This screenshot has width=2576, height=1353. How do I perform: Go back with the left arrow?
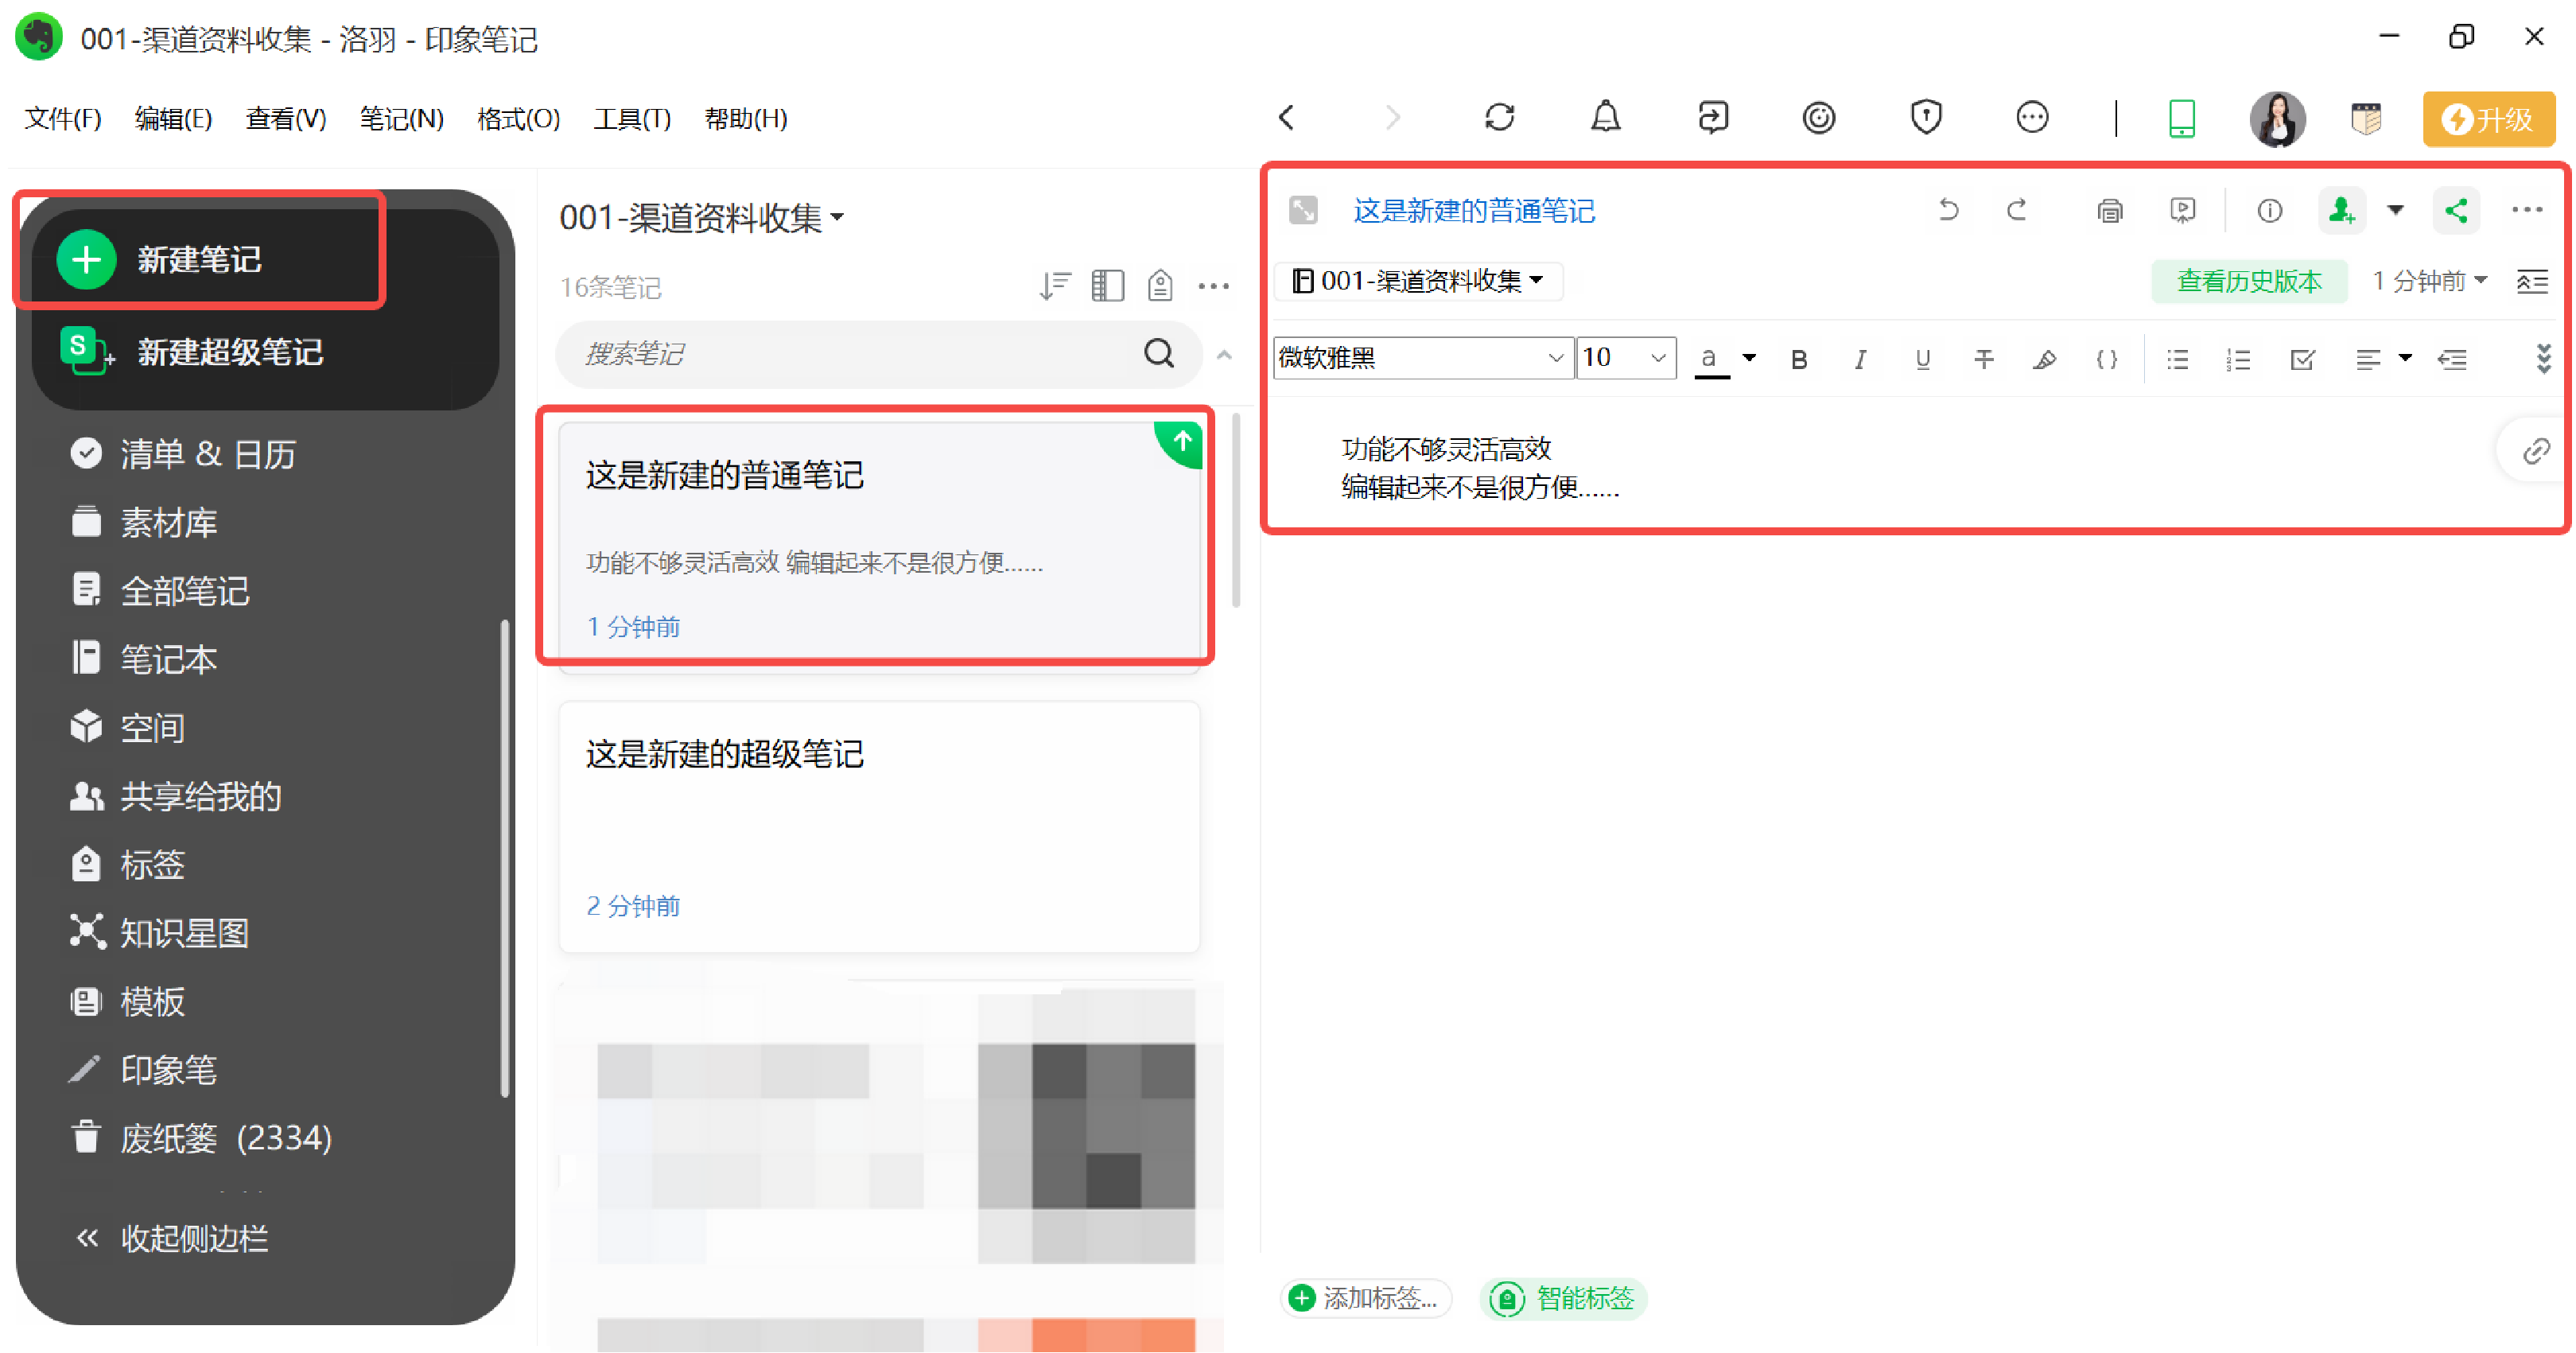pos(1287,118)
